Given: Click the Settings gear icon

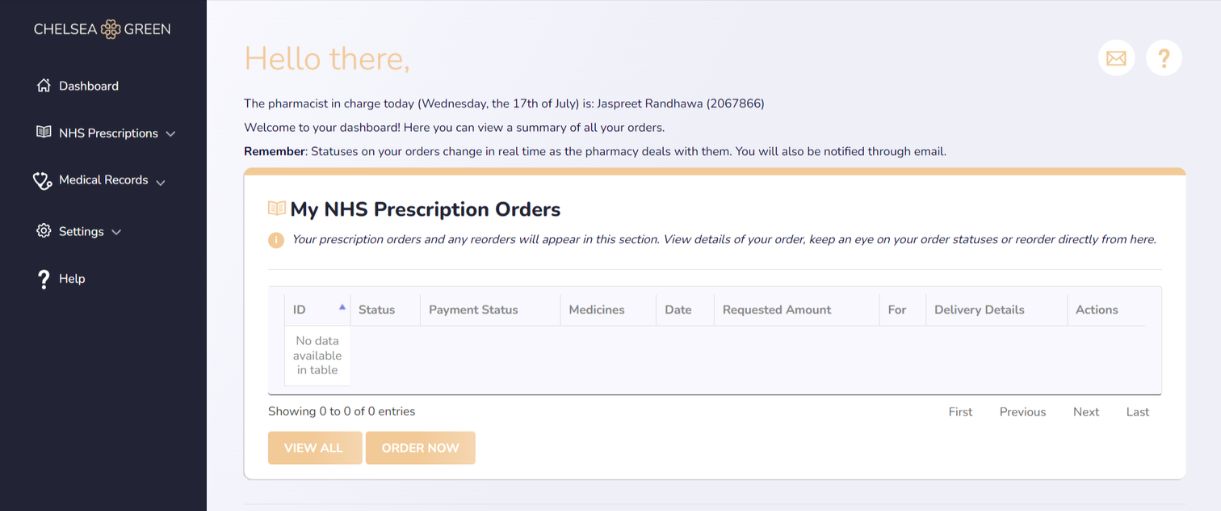Looking at the screenshot, I should pos(44,231).
